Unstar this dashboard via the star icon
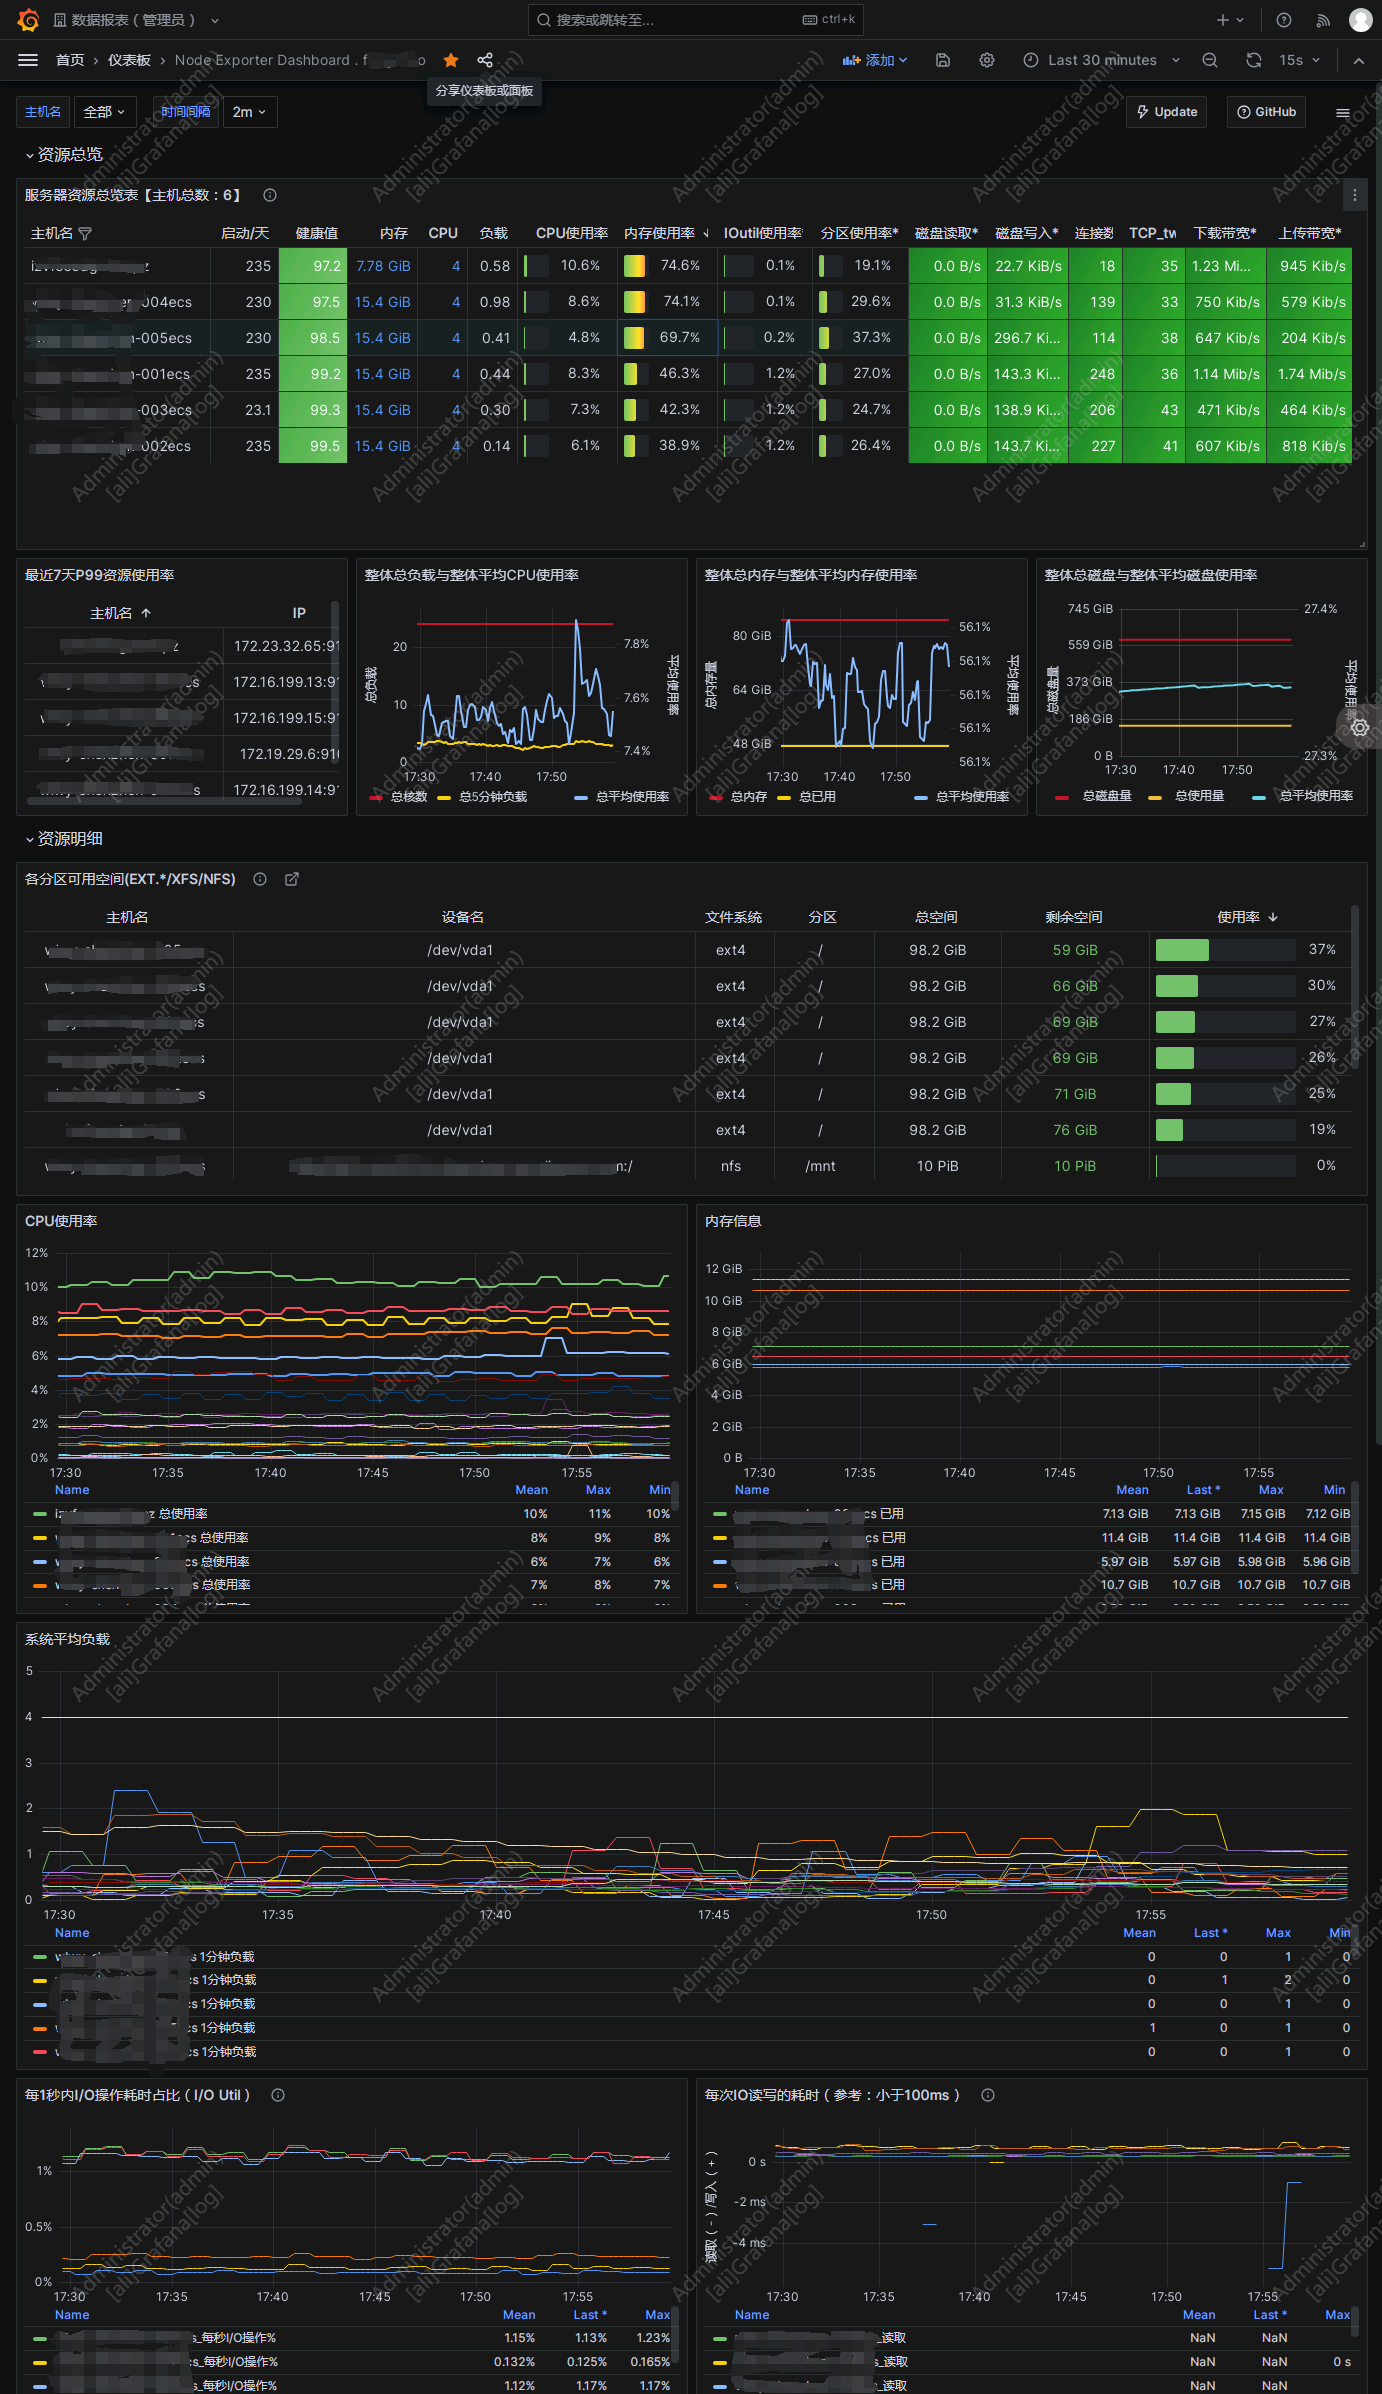Image resolution: width=1382 pixels, height=2394 pixels. click(451, 60)
